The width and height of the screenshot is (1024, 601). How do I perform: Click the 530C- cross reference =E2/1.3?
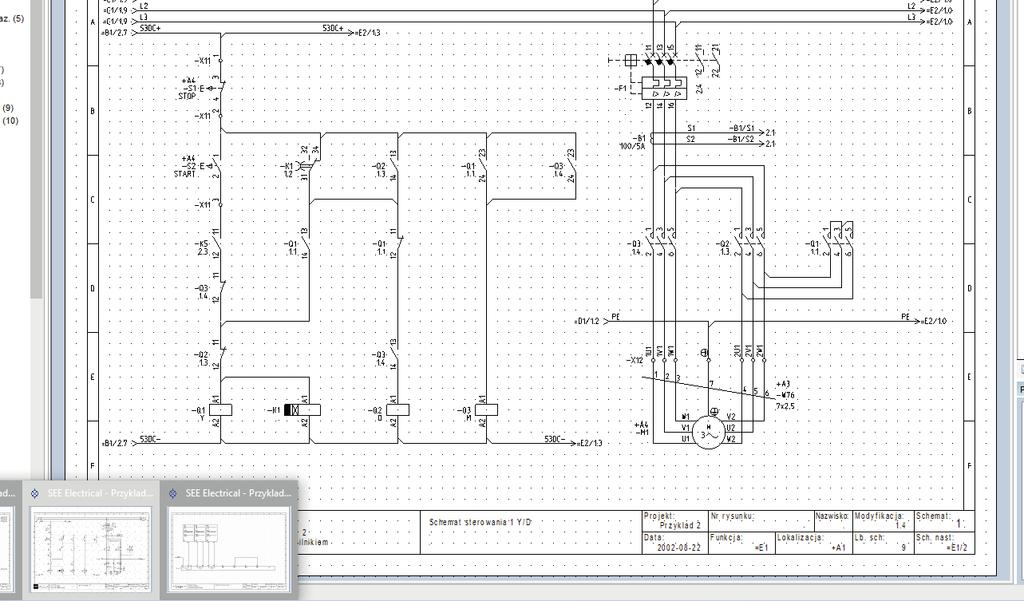[590, 443]
